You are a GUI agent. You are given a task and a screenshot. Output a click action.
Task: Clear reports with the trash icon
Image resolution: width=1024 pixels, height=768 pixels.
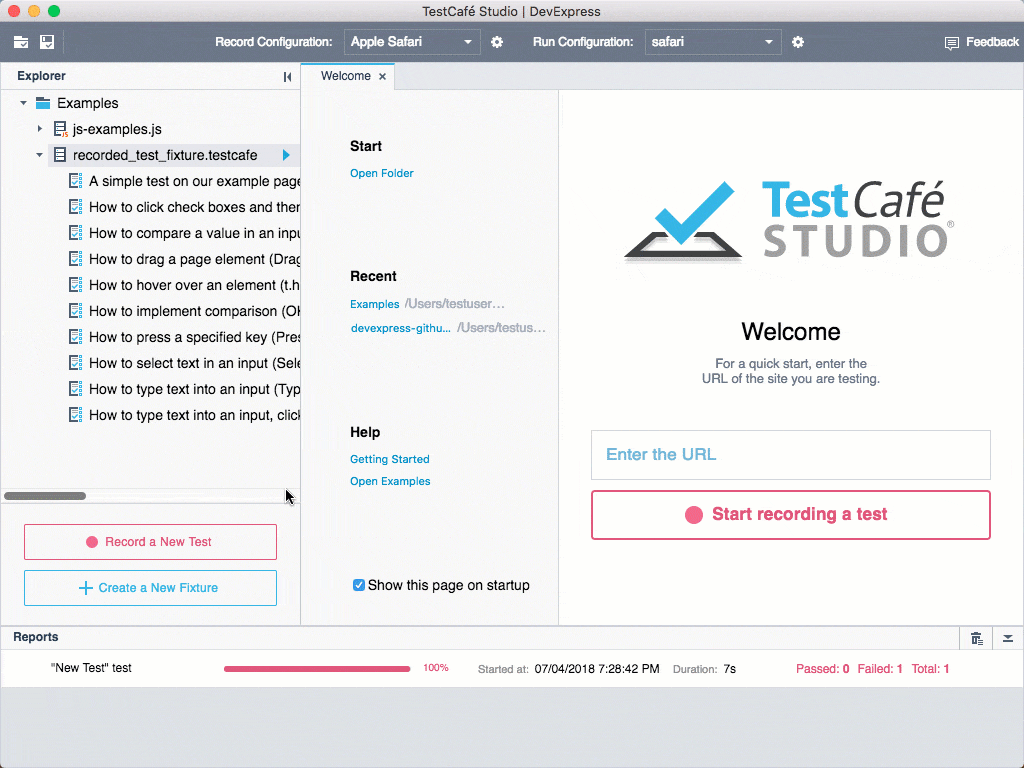tap(977, 638)
